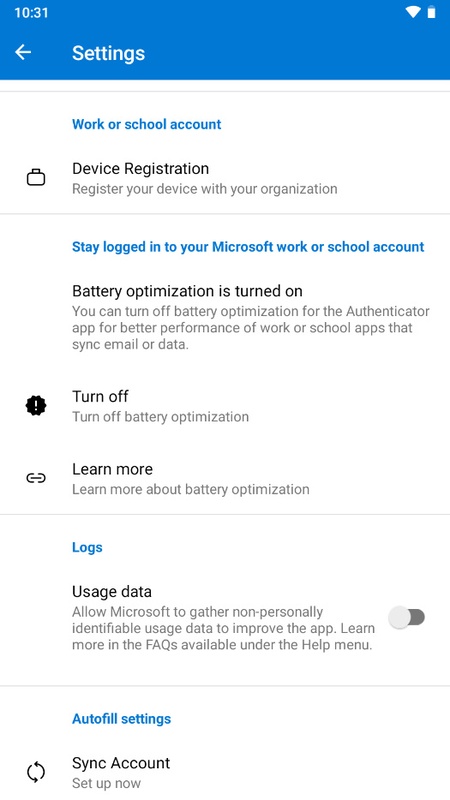450x800 pixels.
Task: Tap the warning badge icon beside Turn off
Action: coord(36,406)
